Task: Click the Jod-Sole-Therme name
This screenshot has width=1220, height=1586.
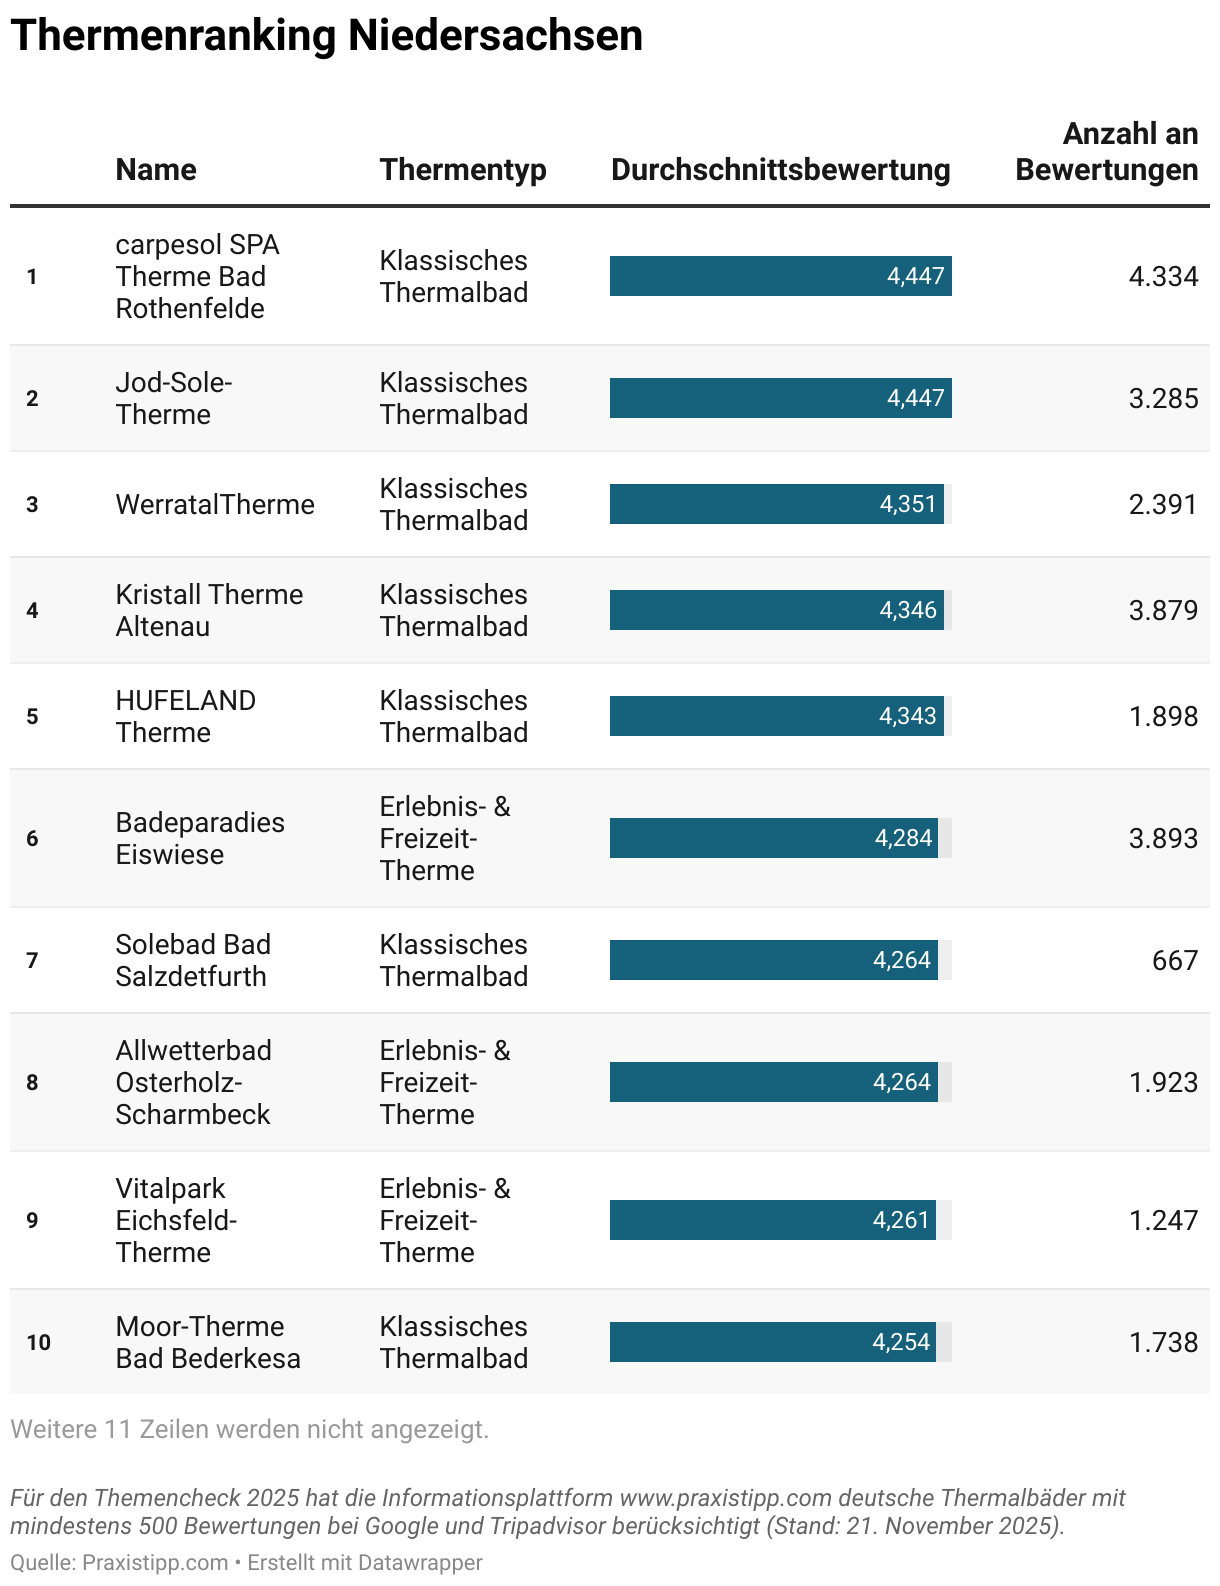Action: click(174, 398)
